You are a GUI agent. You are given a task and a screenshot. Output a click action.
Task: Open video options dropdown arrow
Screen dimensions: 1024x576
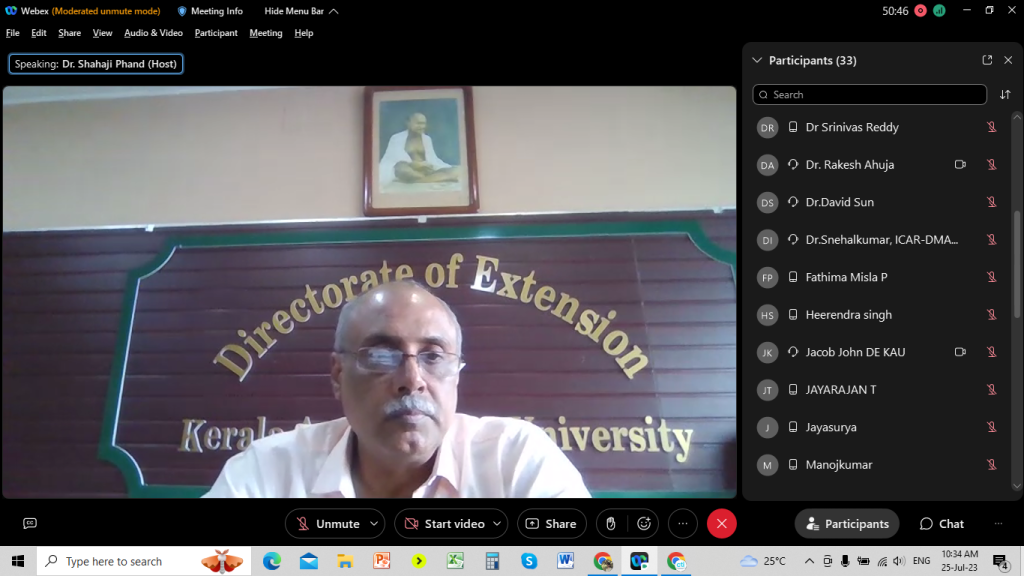(497, 524)
